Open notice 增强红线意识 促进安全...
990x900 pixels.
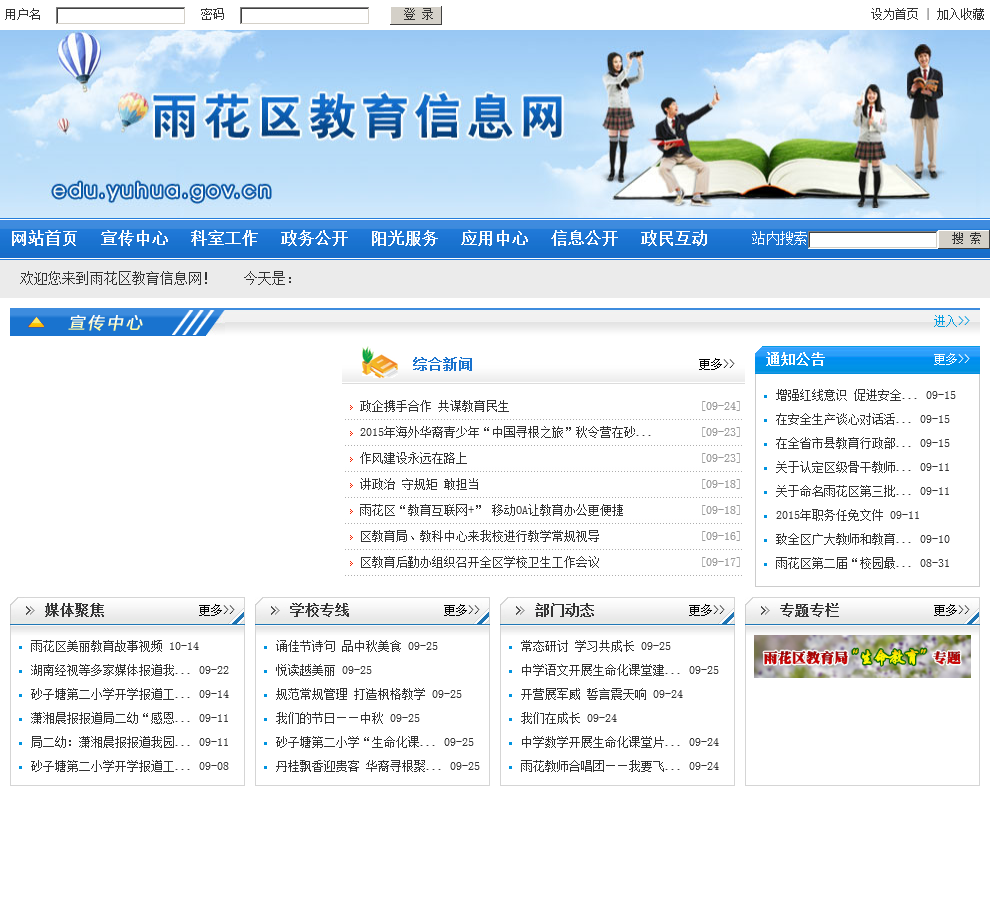[x=846, y=395]
